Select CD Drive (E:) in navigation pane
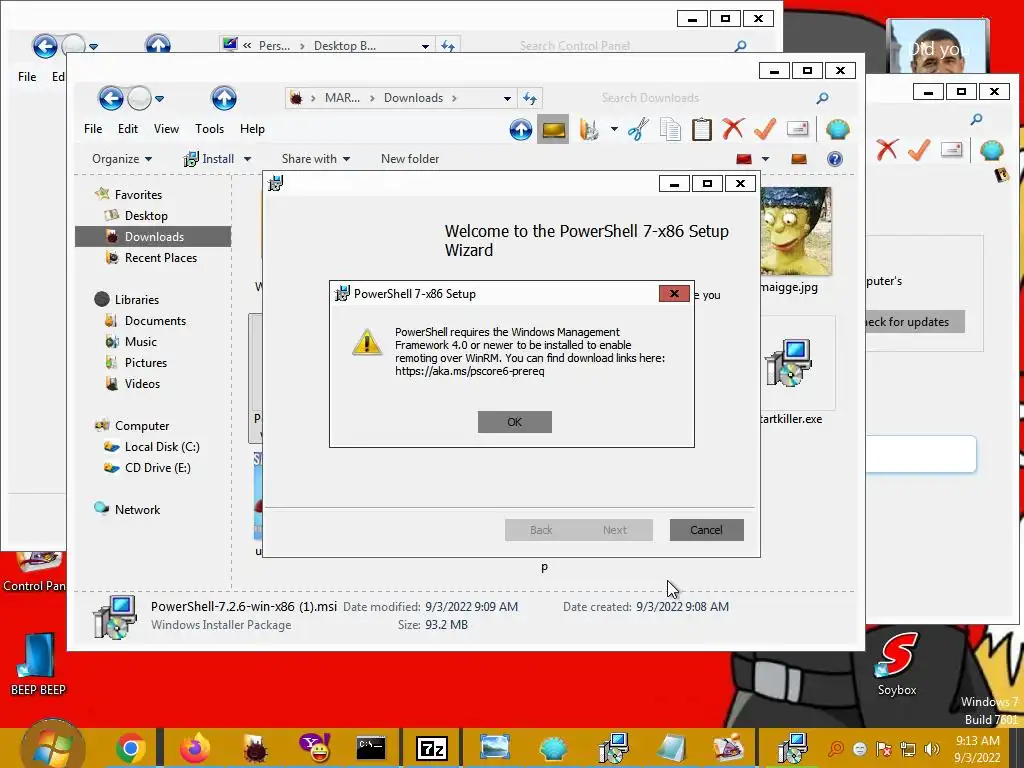This screenshot has height=768, width=1024. pos(157,468)
